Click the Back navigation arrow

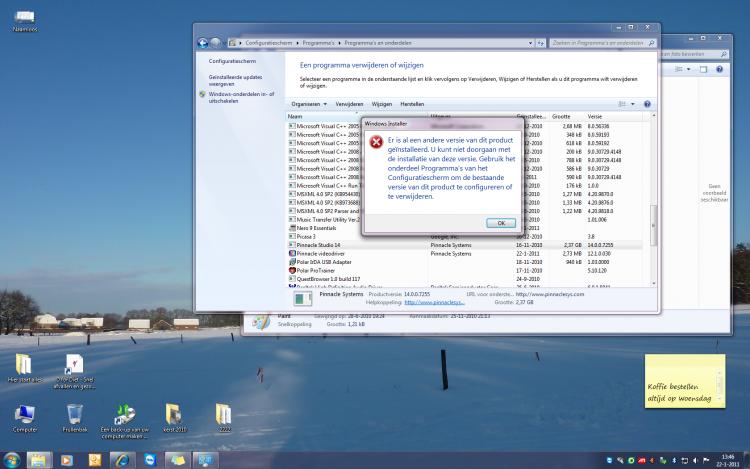pos(203,43)
